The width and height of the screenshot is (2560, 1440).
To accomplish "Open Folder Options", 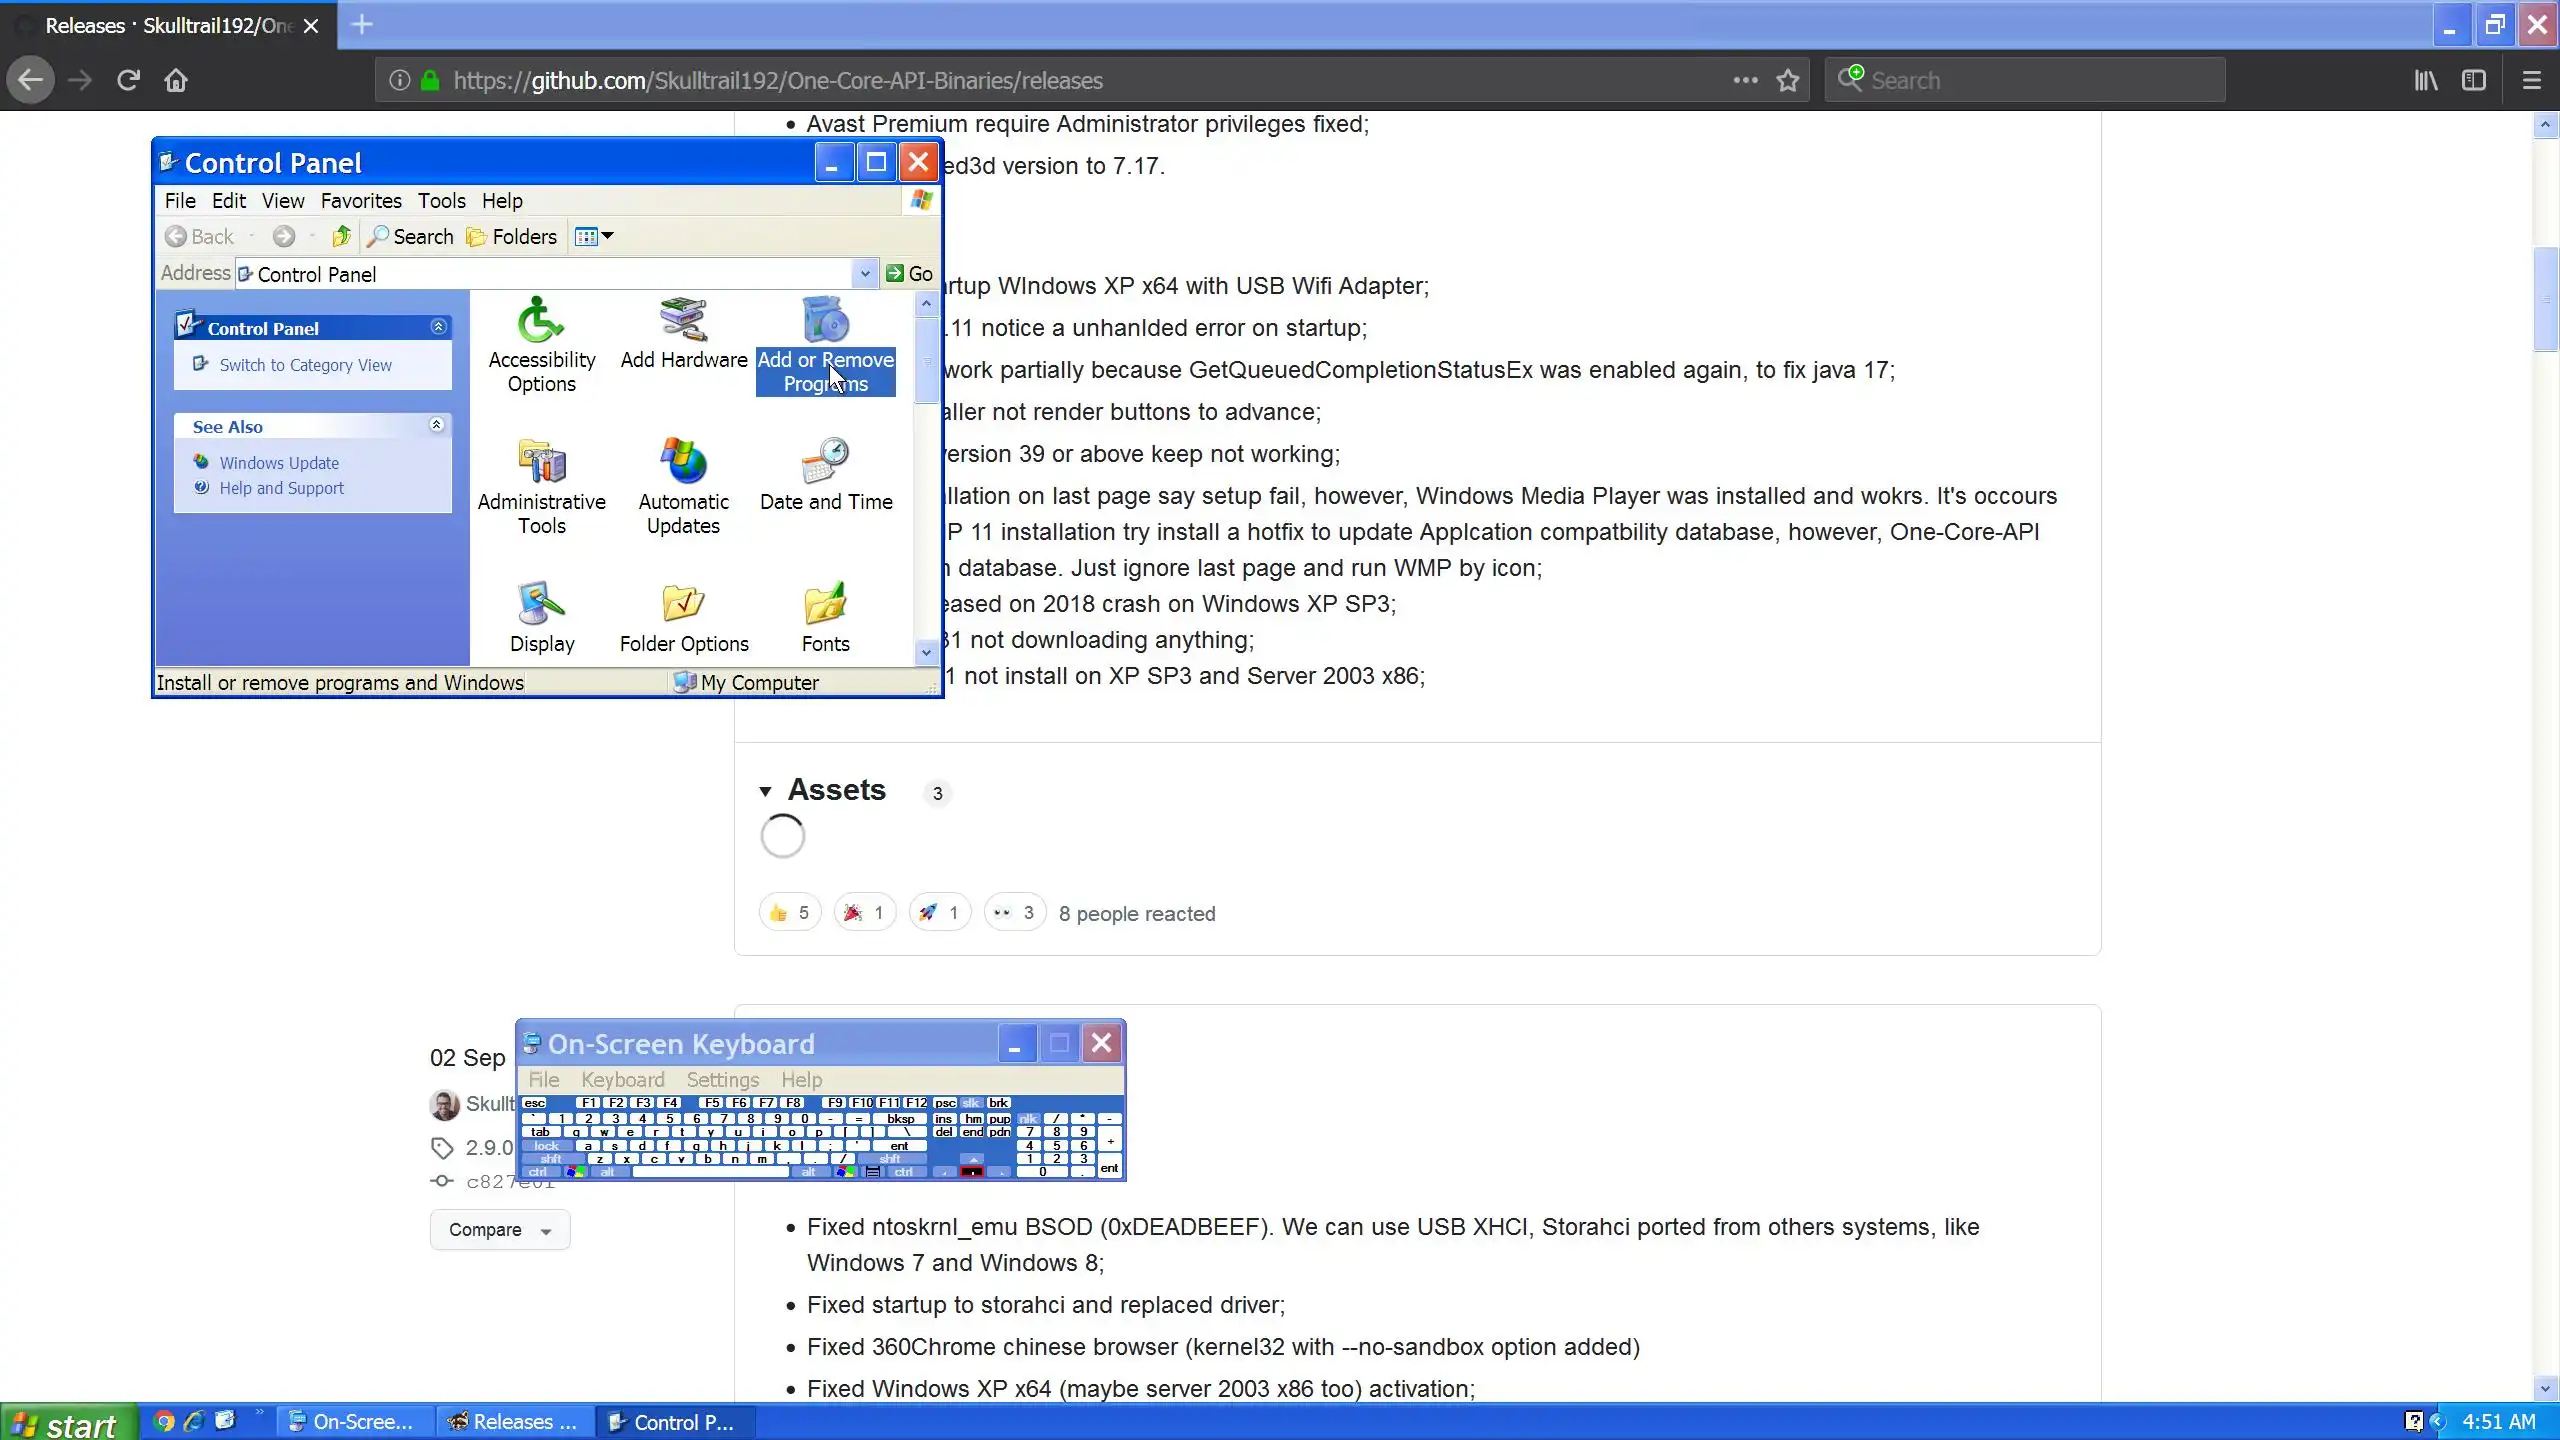I will 684,617.
